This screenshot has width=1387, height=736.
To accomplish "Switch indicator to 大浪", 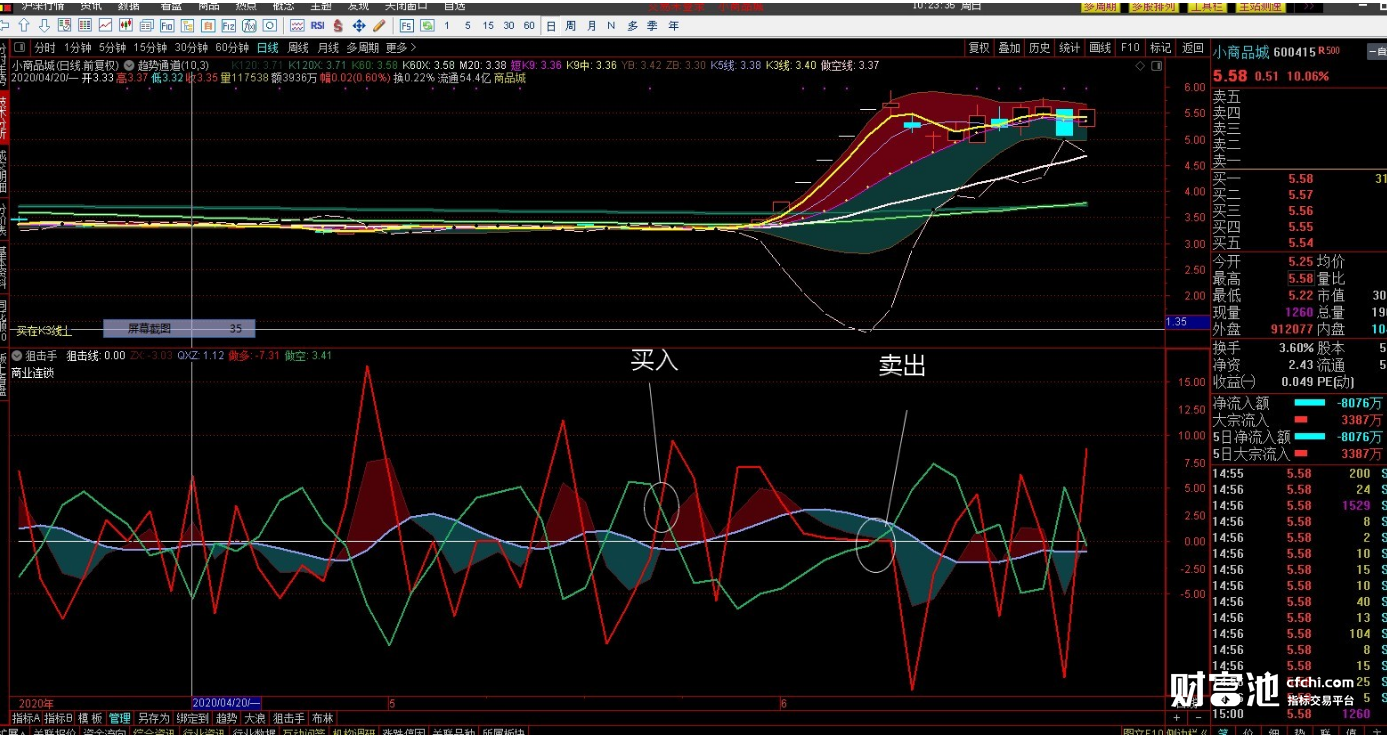I will pos(255,718).
